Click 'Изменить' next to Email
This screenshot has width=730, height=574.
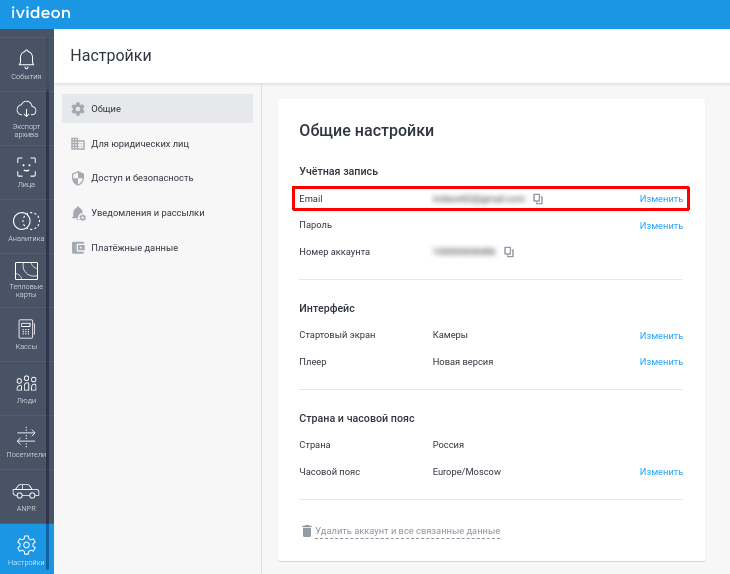click(x=661, y=199)
